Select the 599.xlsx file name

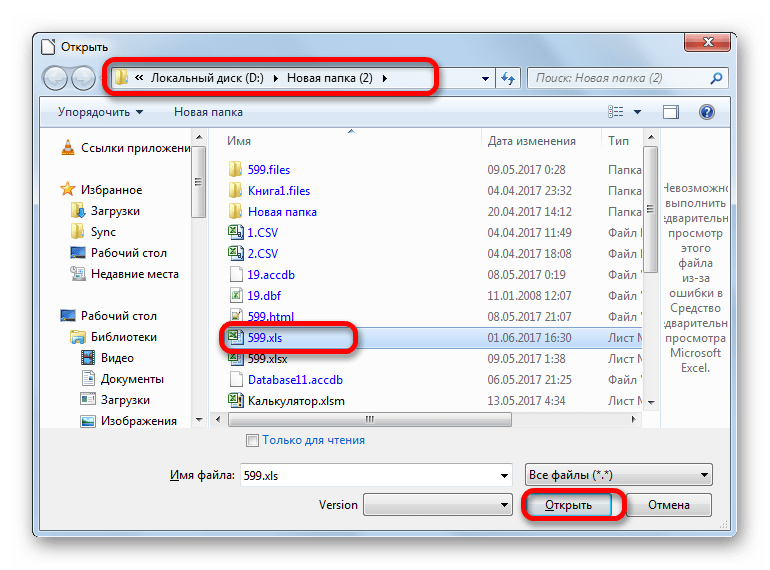[x=268, y=359]
